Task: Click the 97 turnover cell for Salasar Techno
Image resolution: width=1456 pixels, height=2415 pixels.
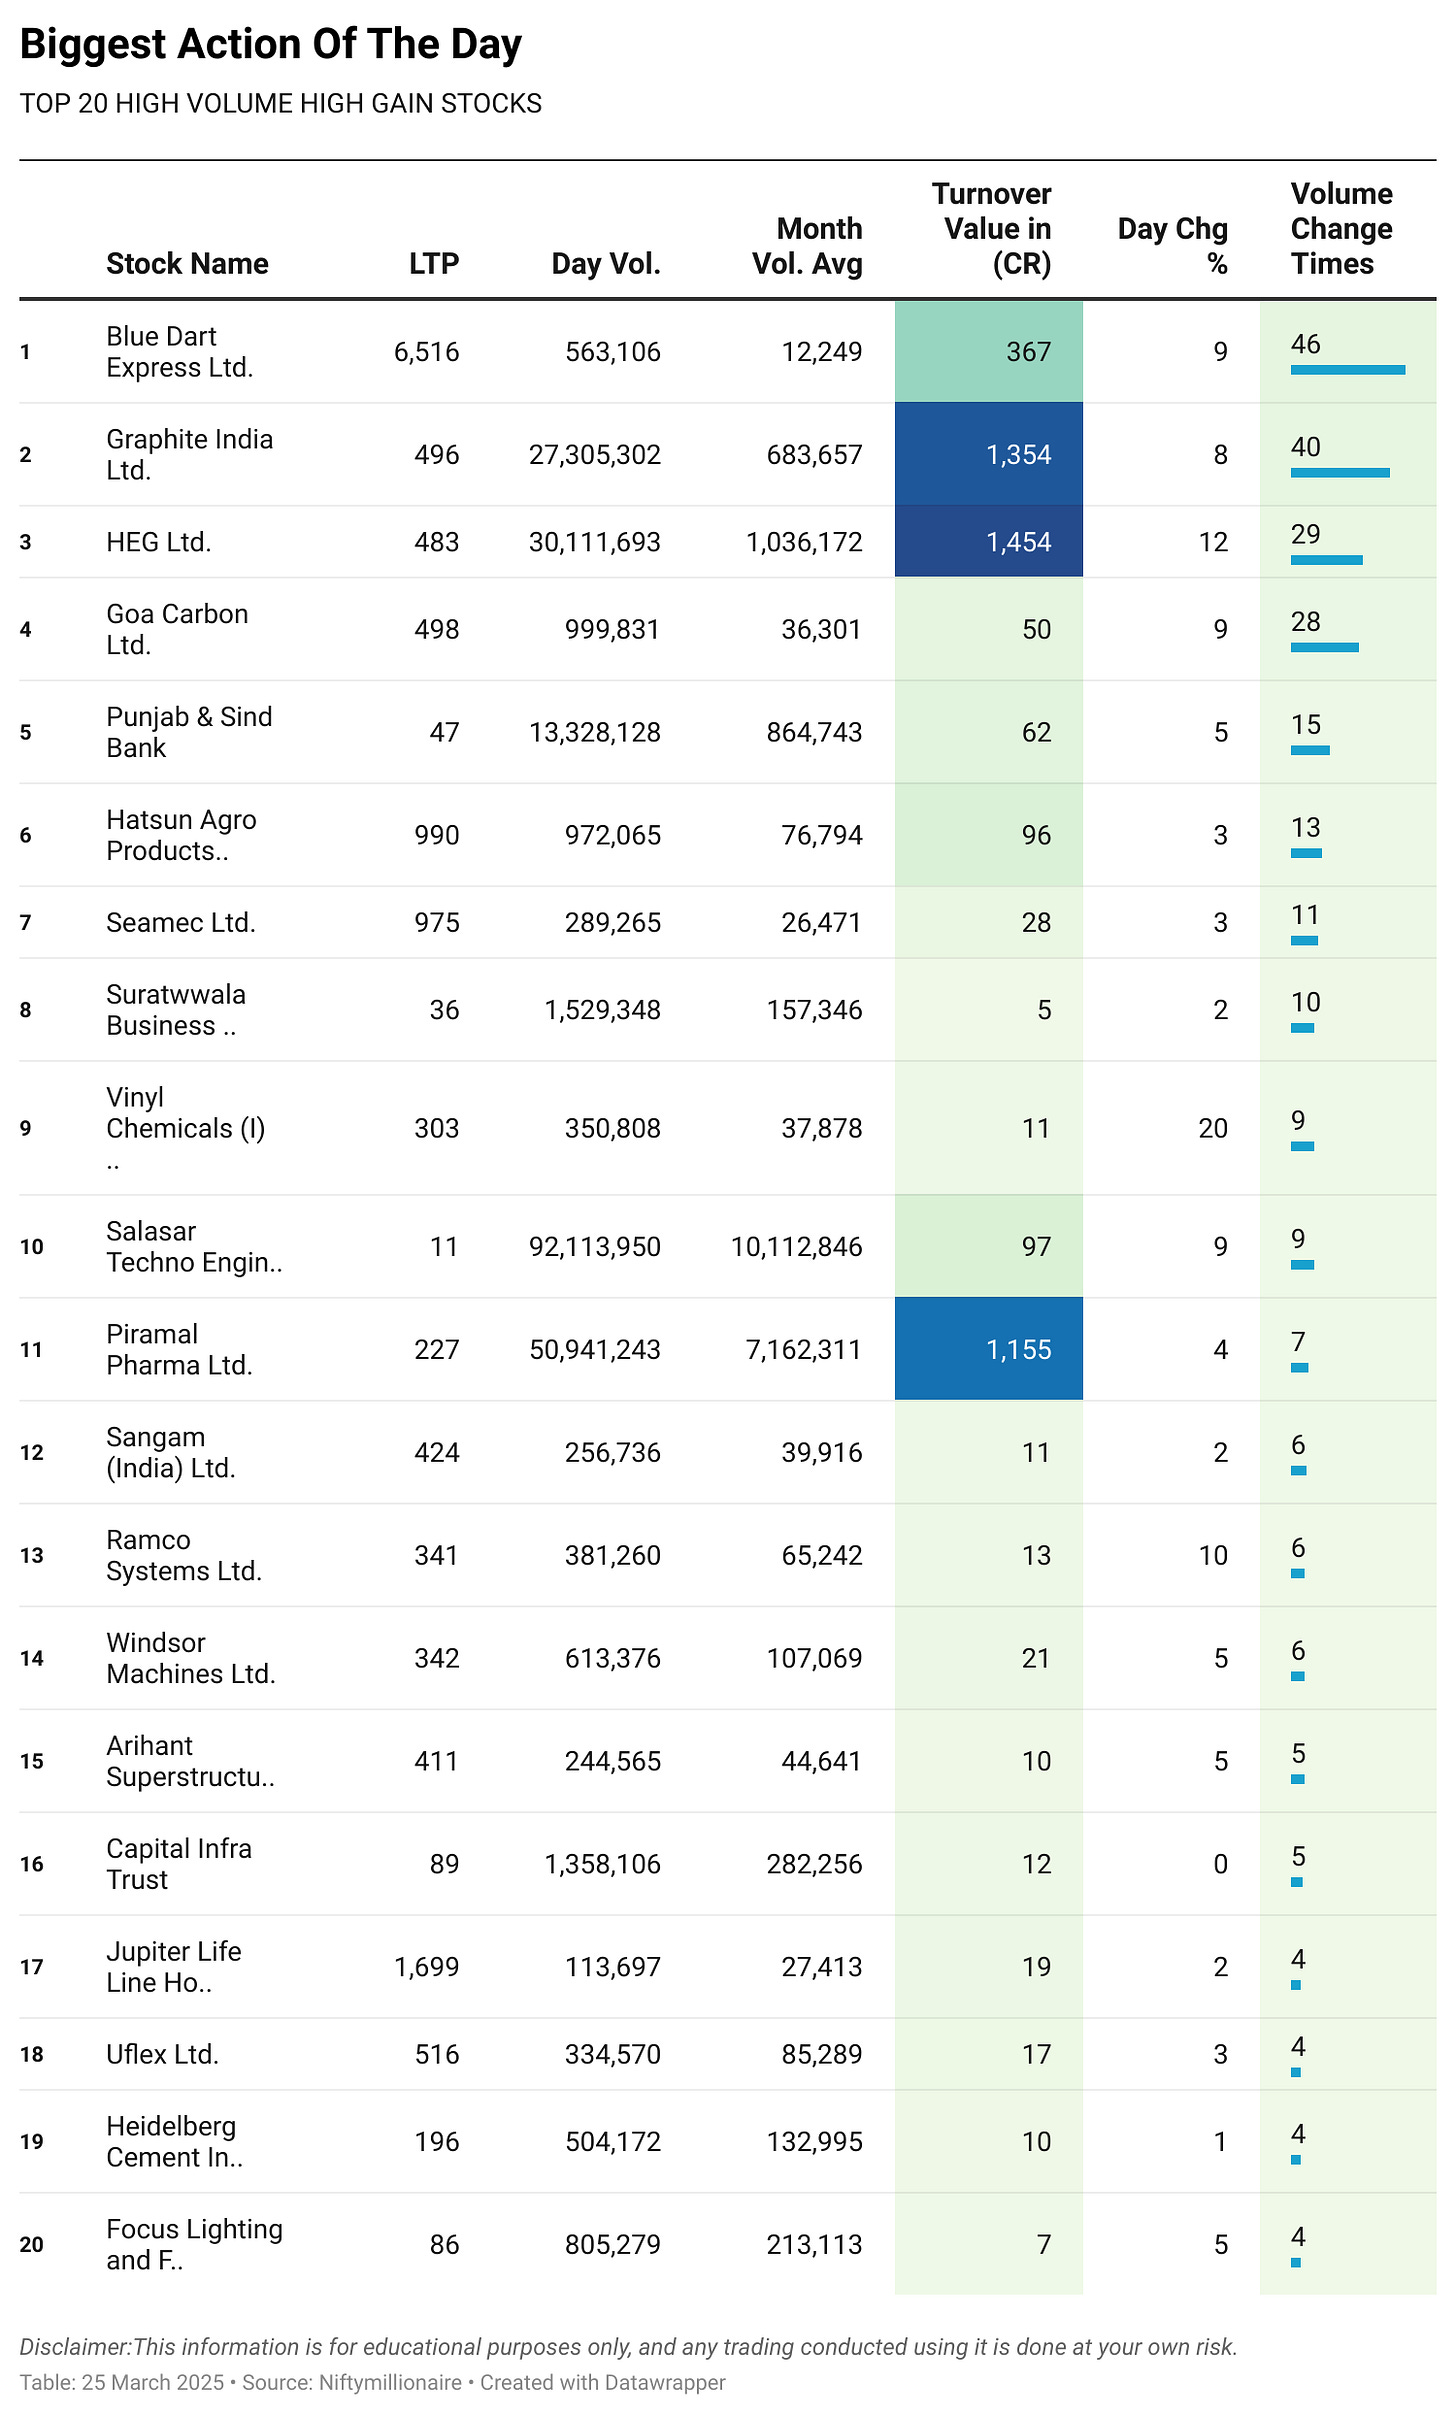Action: click(989, 1247)
